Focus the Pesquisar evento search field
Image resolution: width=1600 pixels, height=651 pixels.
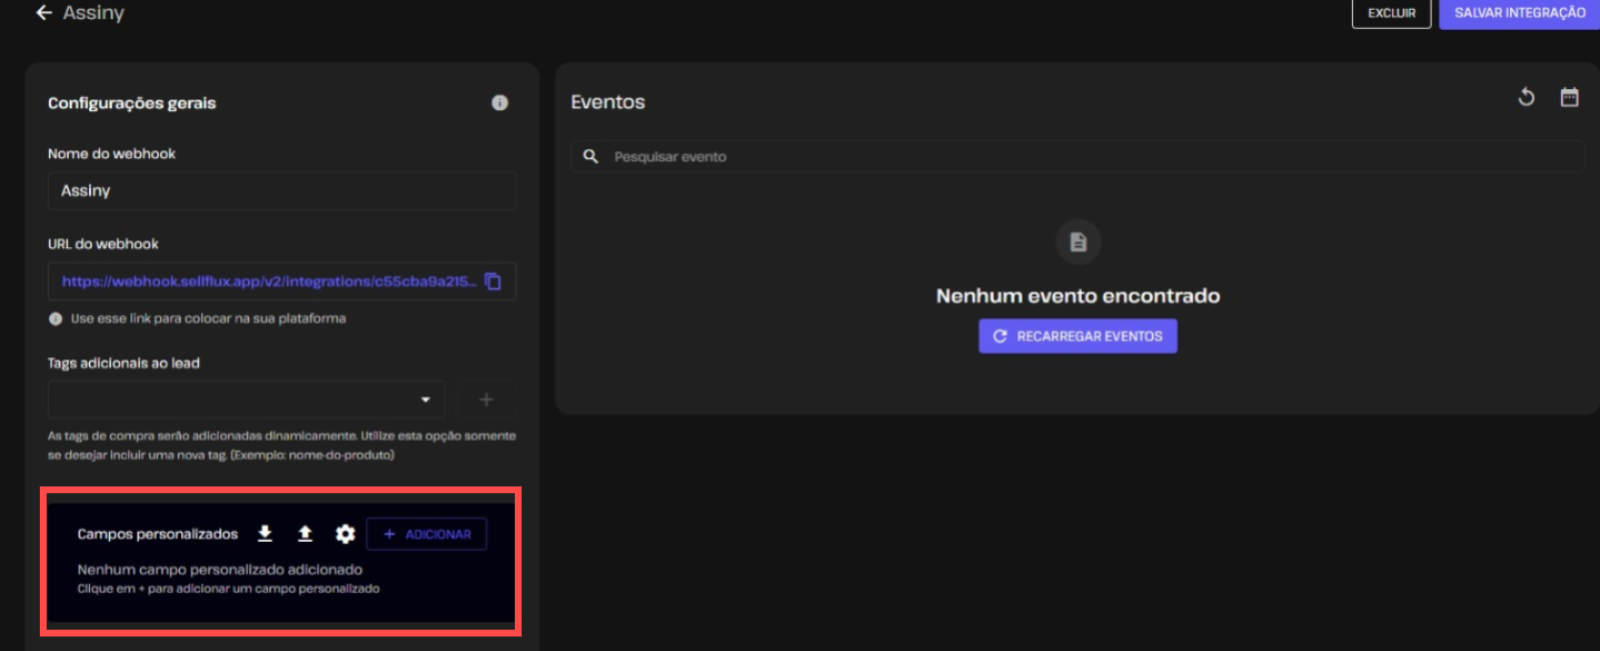(1078, 157)
